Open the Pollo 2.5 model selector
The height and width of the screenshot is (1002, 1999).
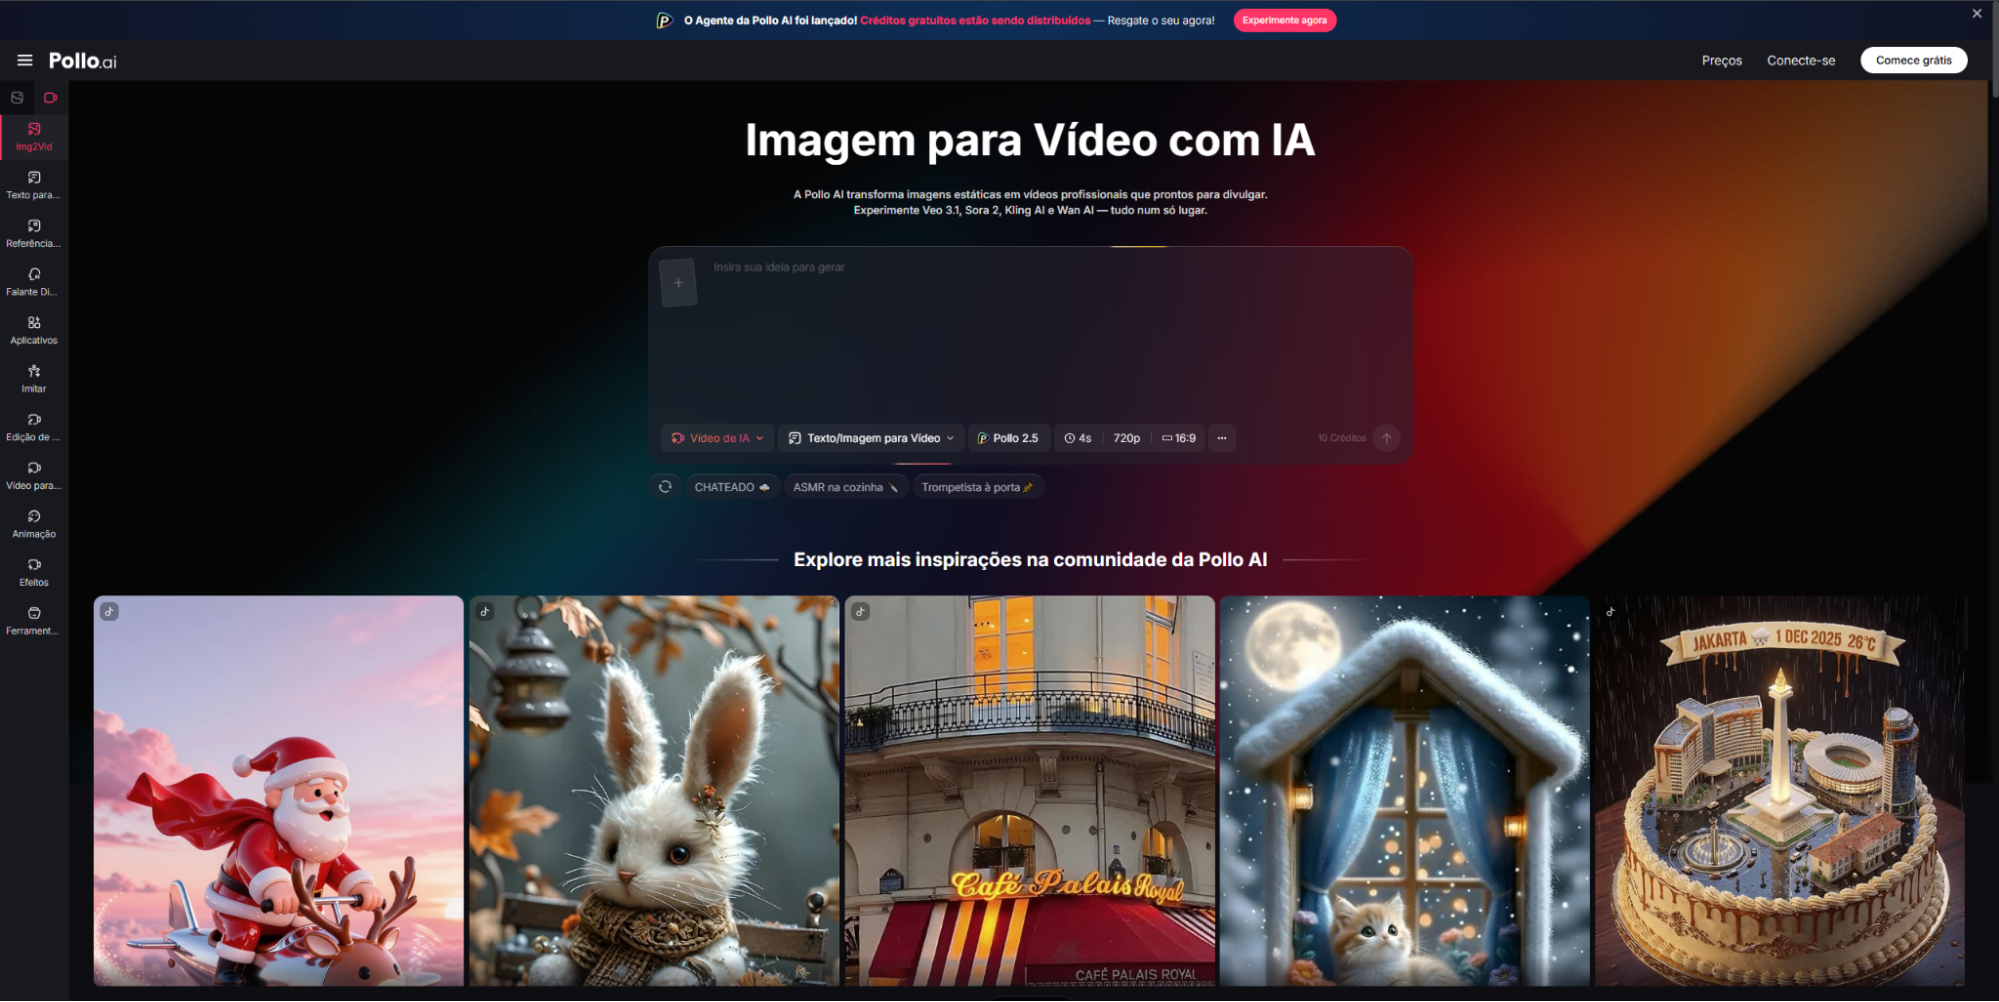click(x=1008, y=438)
